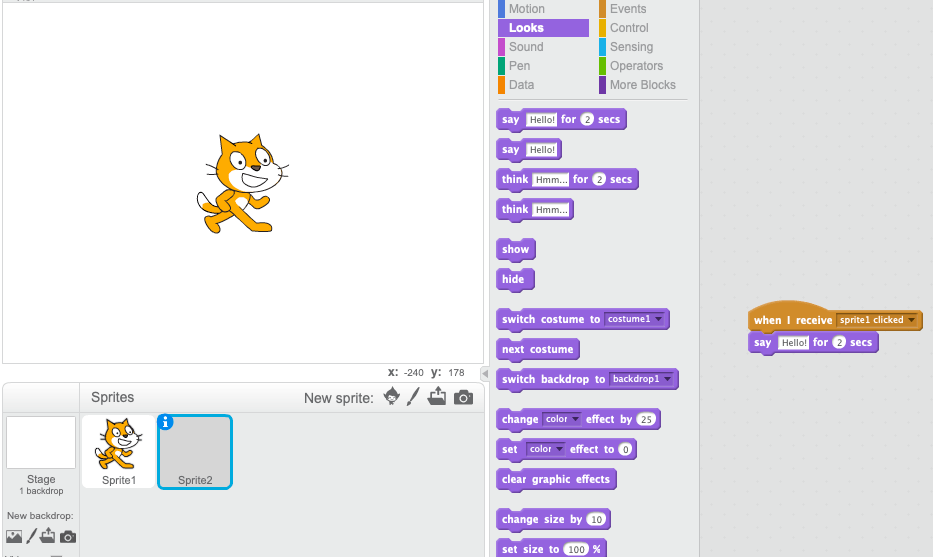Open the Sound blocks category
Viewport: 933px width, 557px height.
(526, 47)
